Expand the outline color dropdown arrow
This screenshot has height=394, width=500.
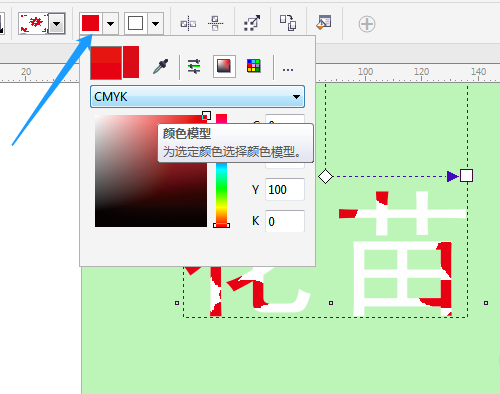point(155,24)
